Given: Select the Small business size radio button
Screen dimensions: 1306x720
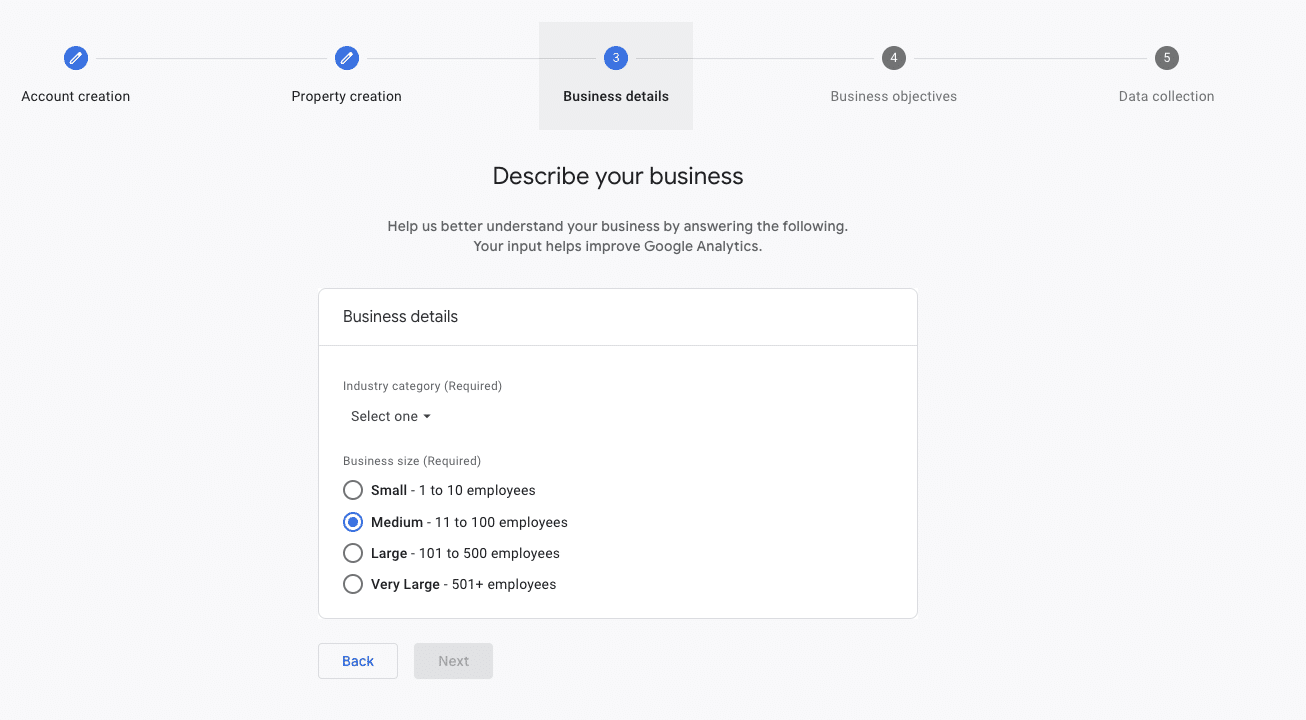Looking at the screenshot, I should (x=353, y=490).
